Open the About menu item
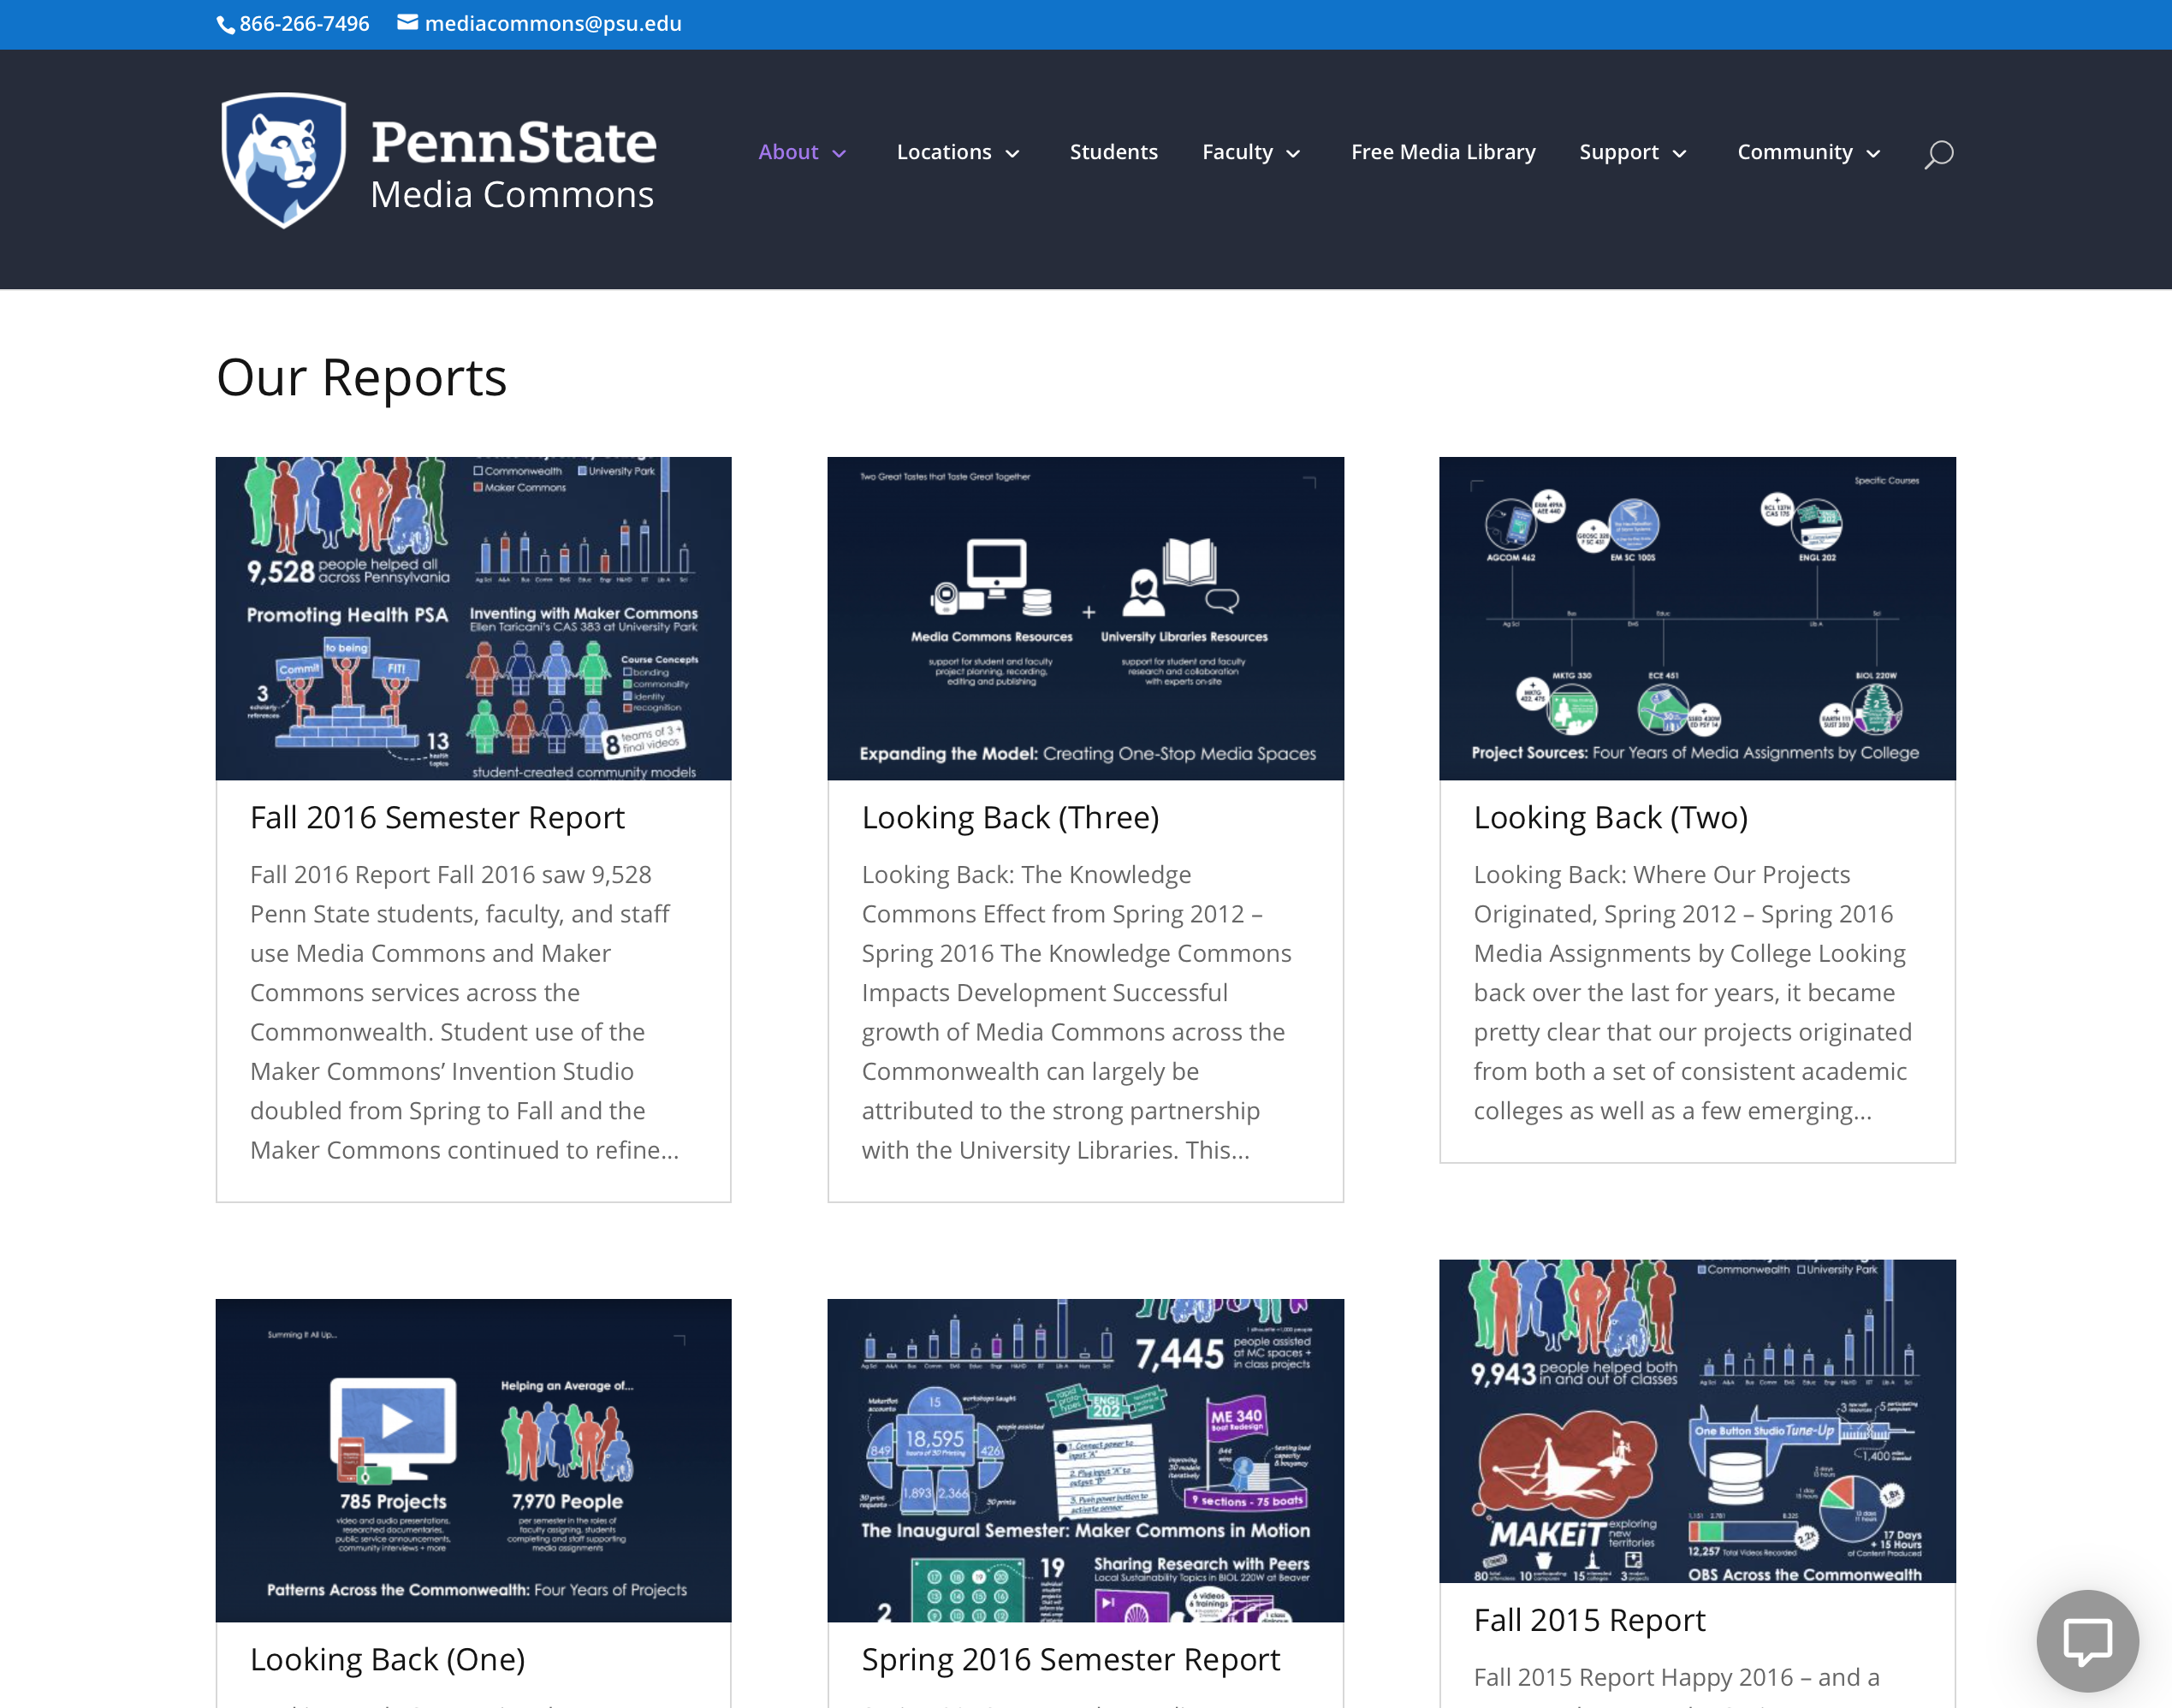This screenshot has height=1708, width=2172. coord(788,152)
